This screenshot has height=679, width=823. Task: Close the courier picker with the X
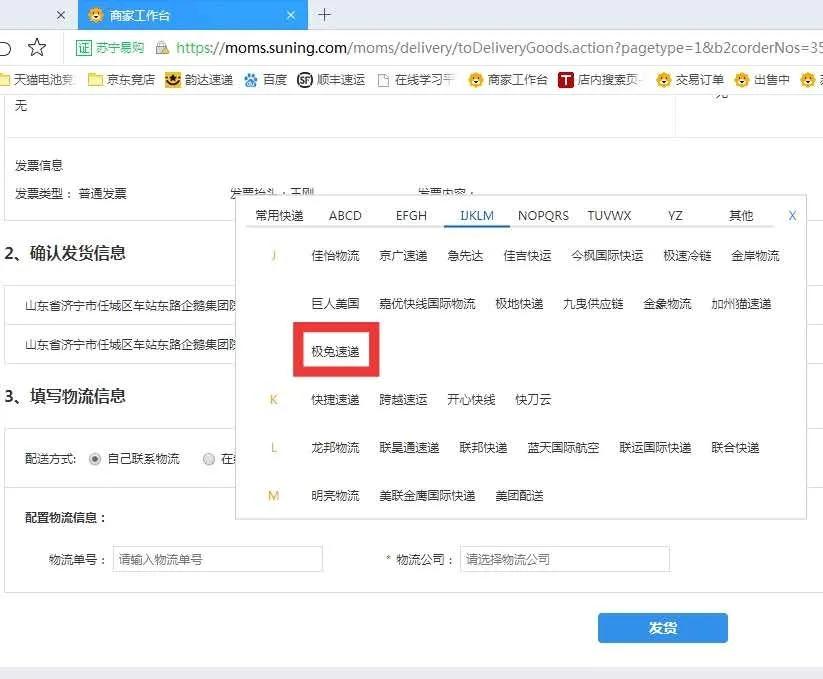coord(792,215)
